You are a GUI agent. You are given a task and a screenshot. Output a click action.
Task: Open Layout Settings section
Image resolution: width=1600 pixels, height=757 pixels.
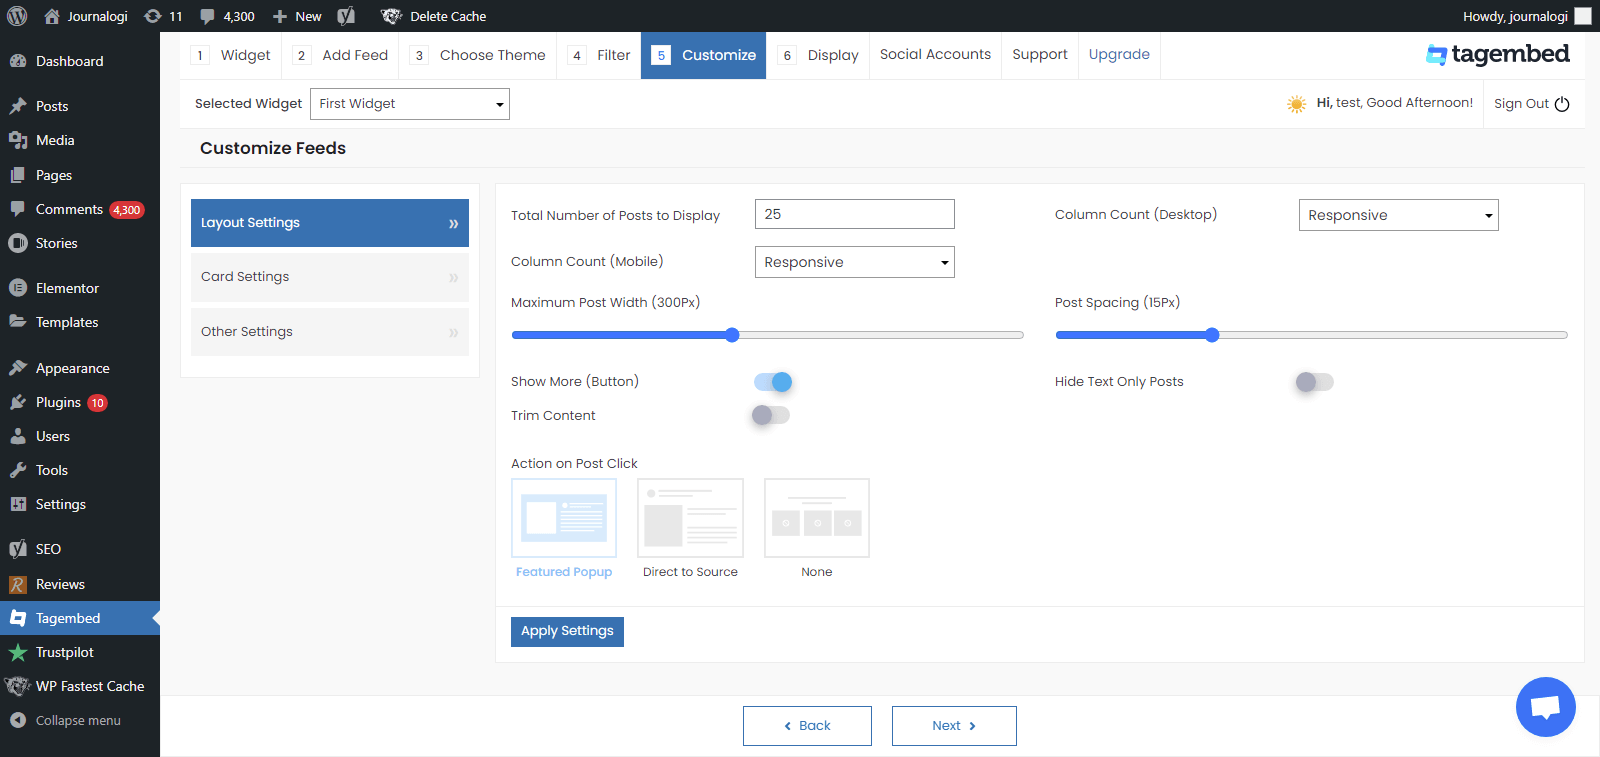(330, 223)
